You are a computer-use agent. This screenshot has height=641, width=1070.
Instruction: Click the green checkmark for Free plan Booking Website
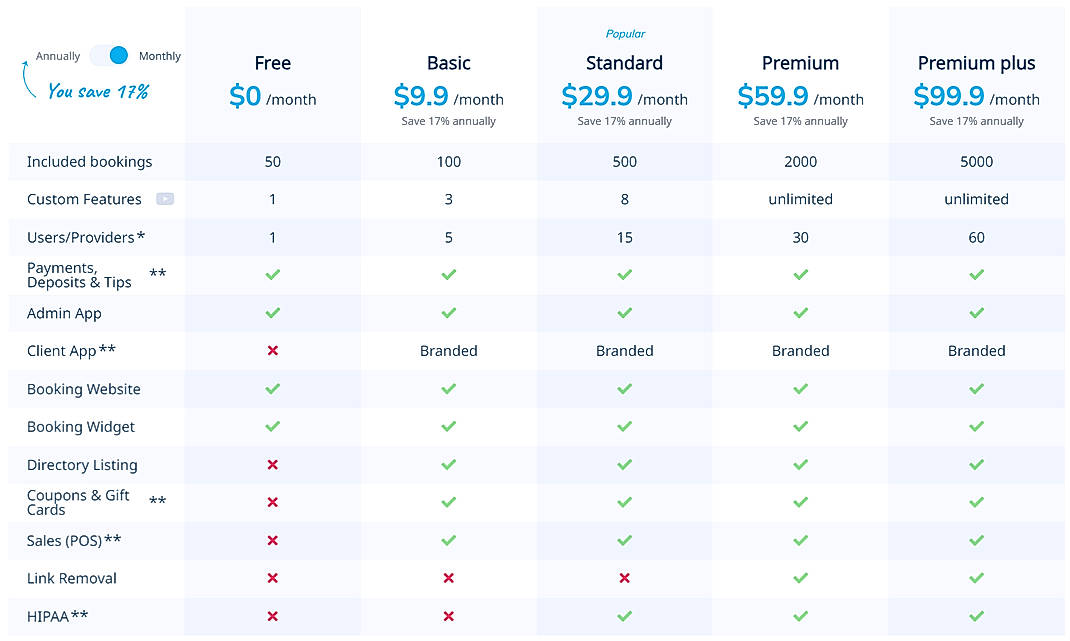click(x=272, y=389)
